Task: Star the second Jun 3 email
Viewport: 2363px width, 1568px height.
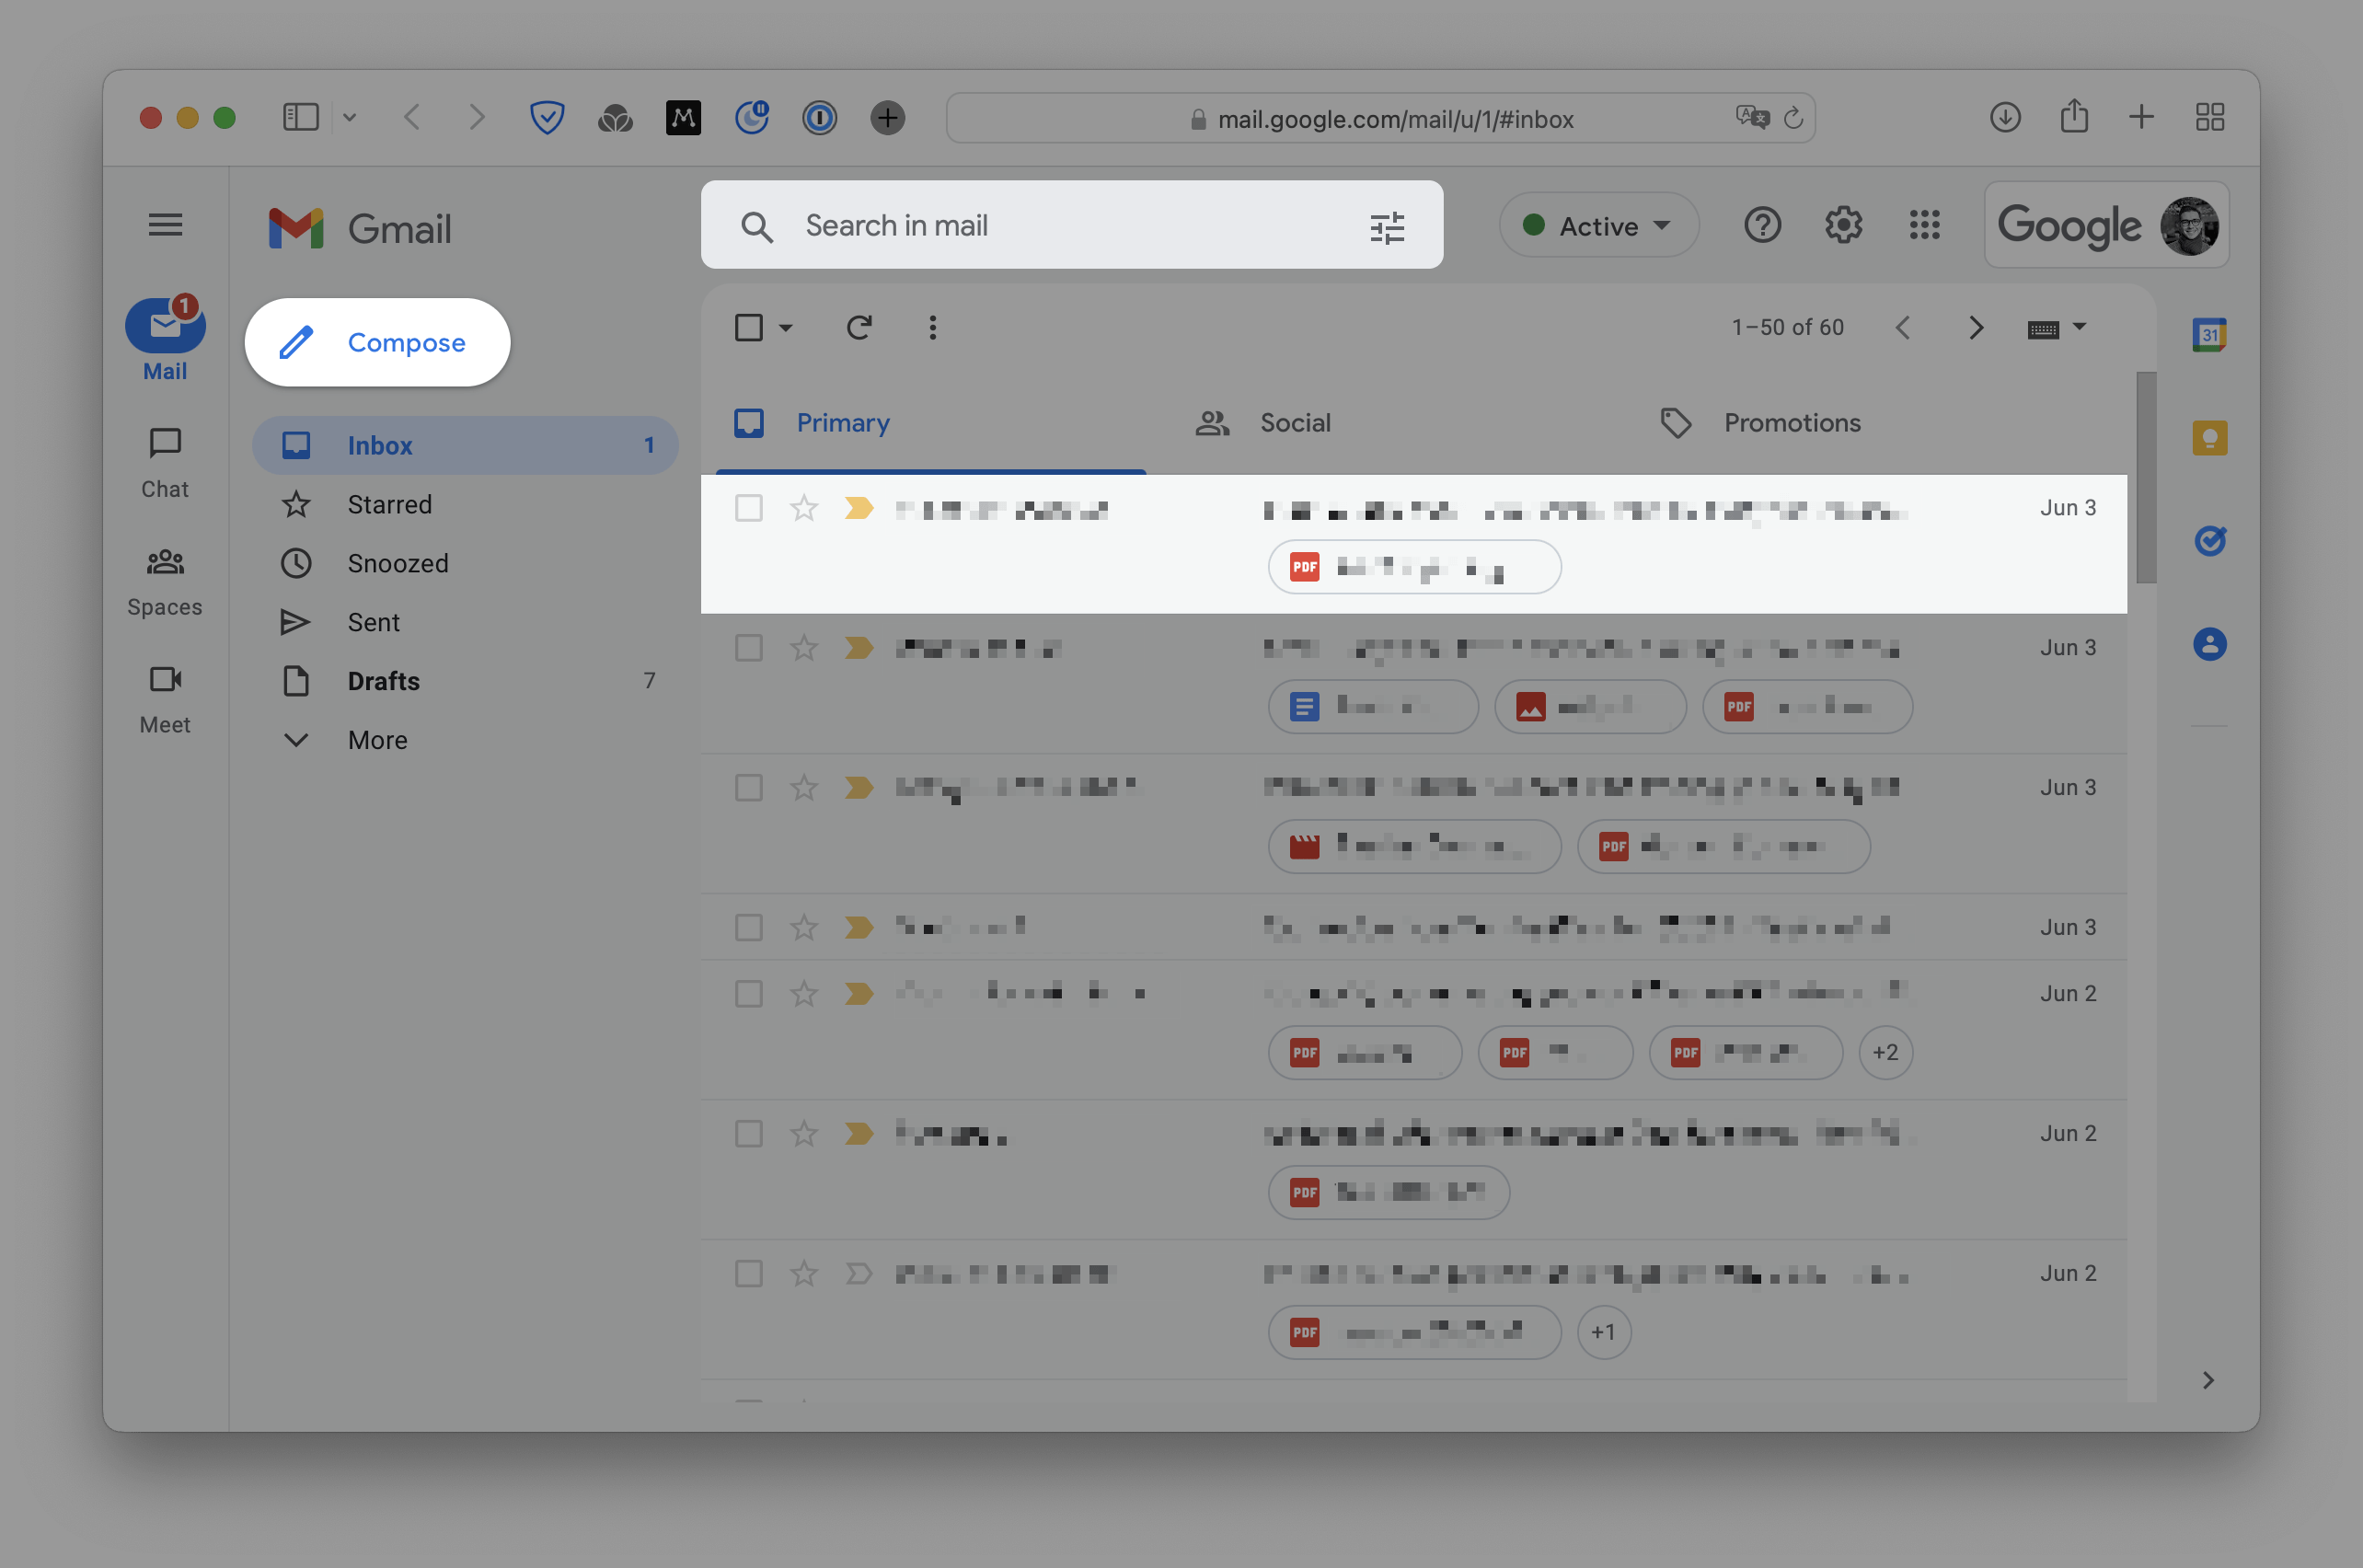Action: 804,648
